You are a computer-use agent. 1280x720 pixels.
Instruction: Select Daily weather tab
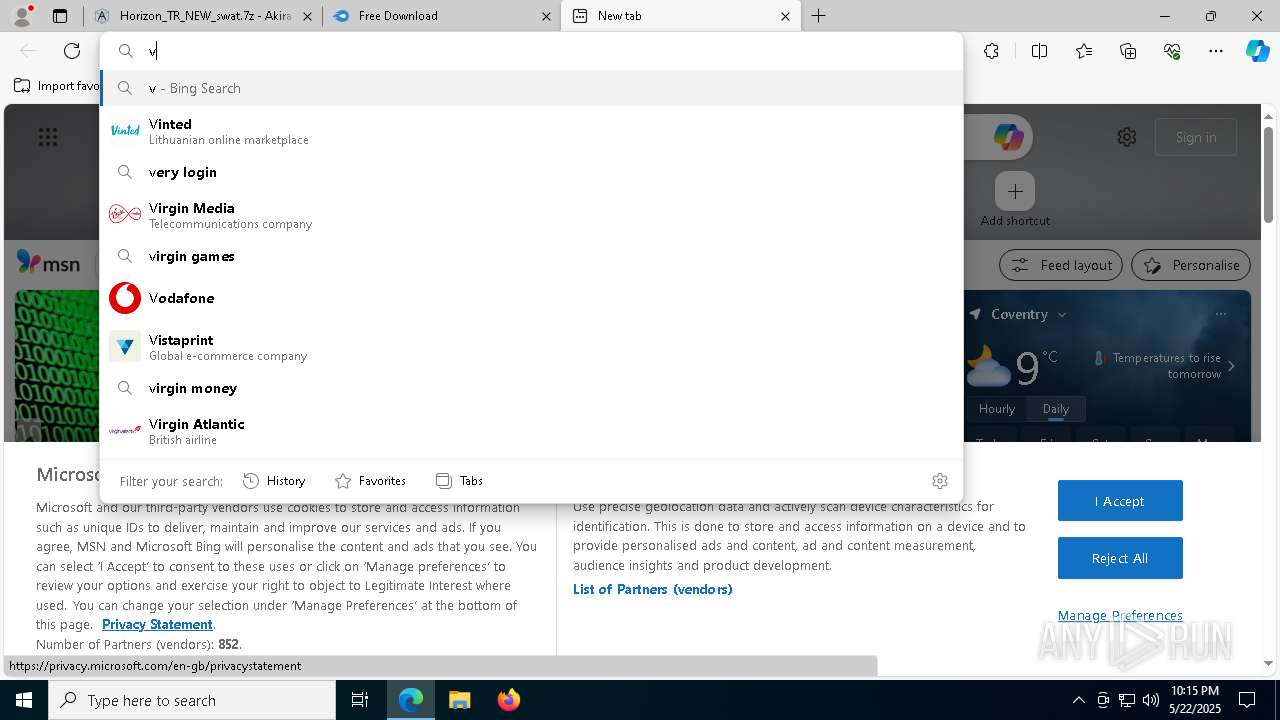click(x=1056, y=409)
